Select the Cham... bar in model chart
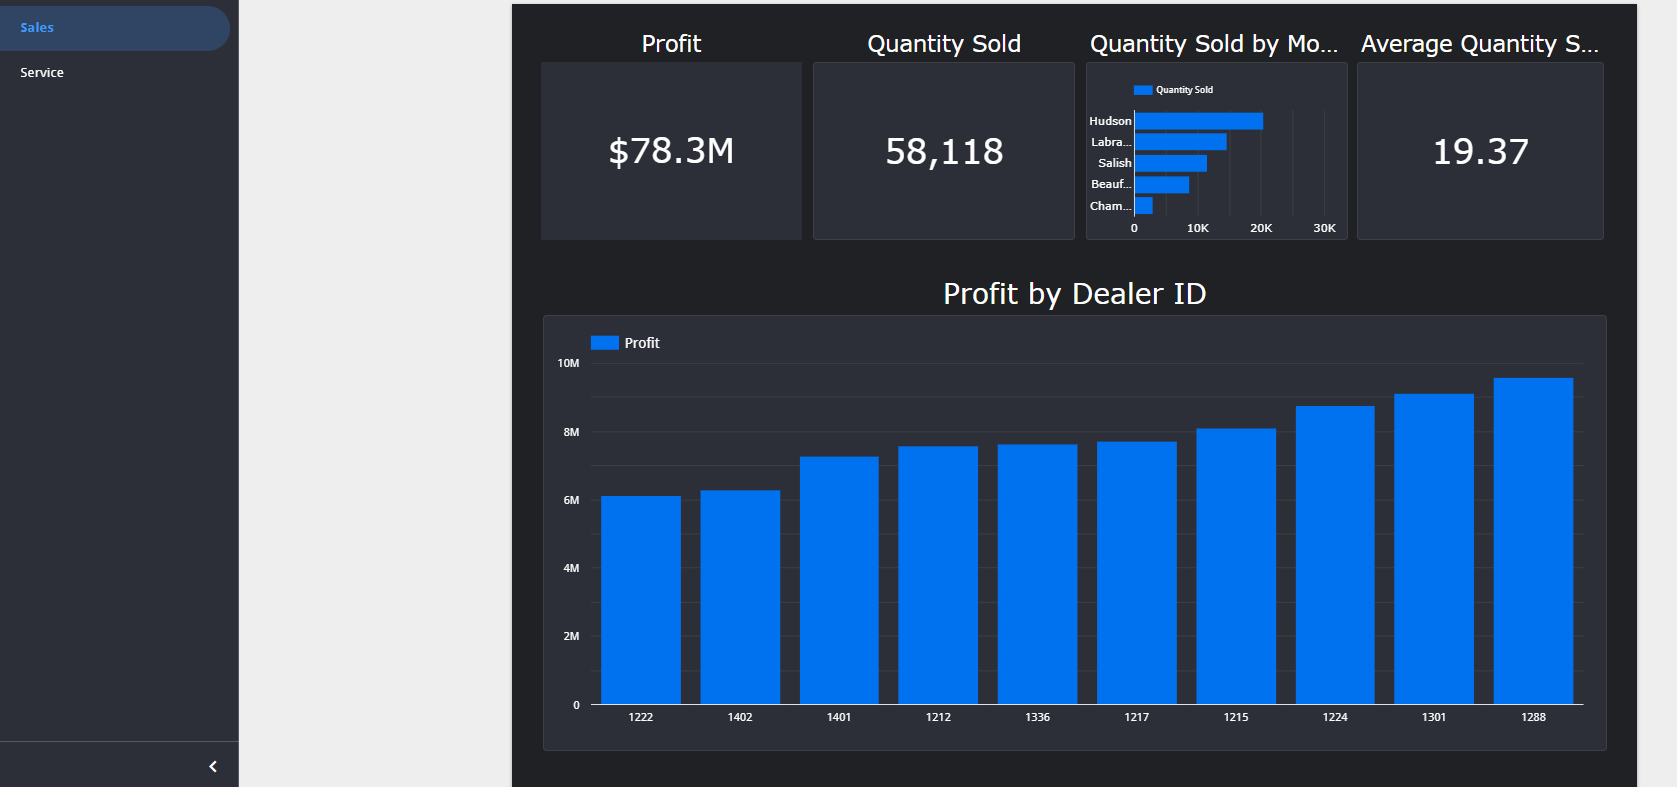Image resolution: width=1677 pixels, height=787 pixels. (x=1144, y=206)
